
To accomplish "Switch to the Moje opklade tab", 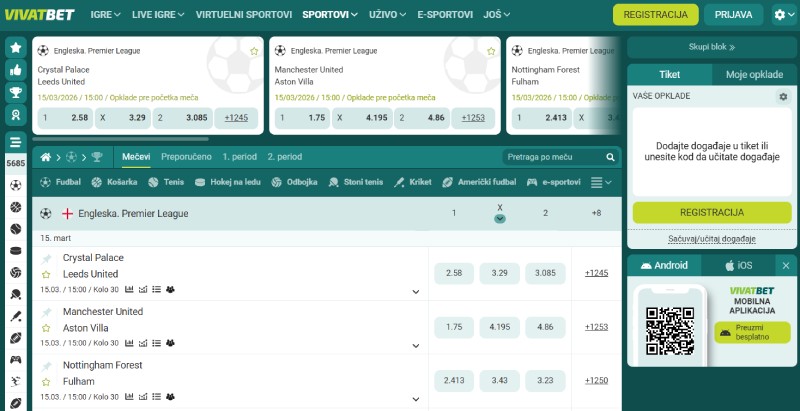I will point(754,75).
